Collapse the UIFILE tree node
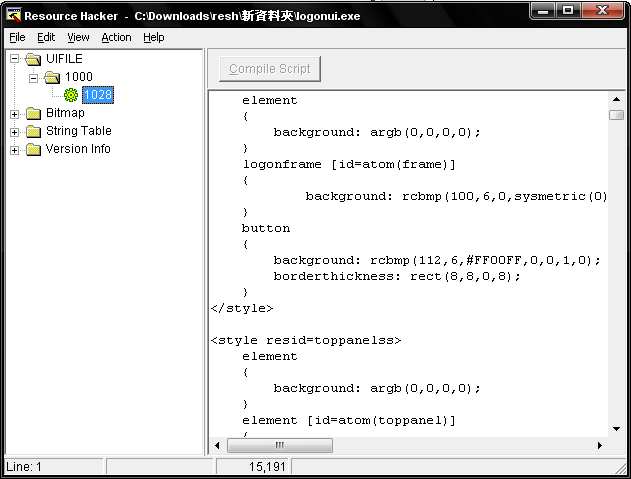 [14, 59]
